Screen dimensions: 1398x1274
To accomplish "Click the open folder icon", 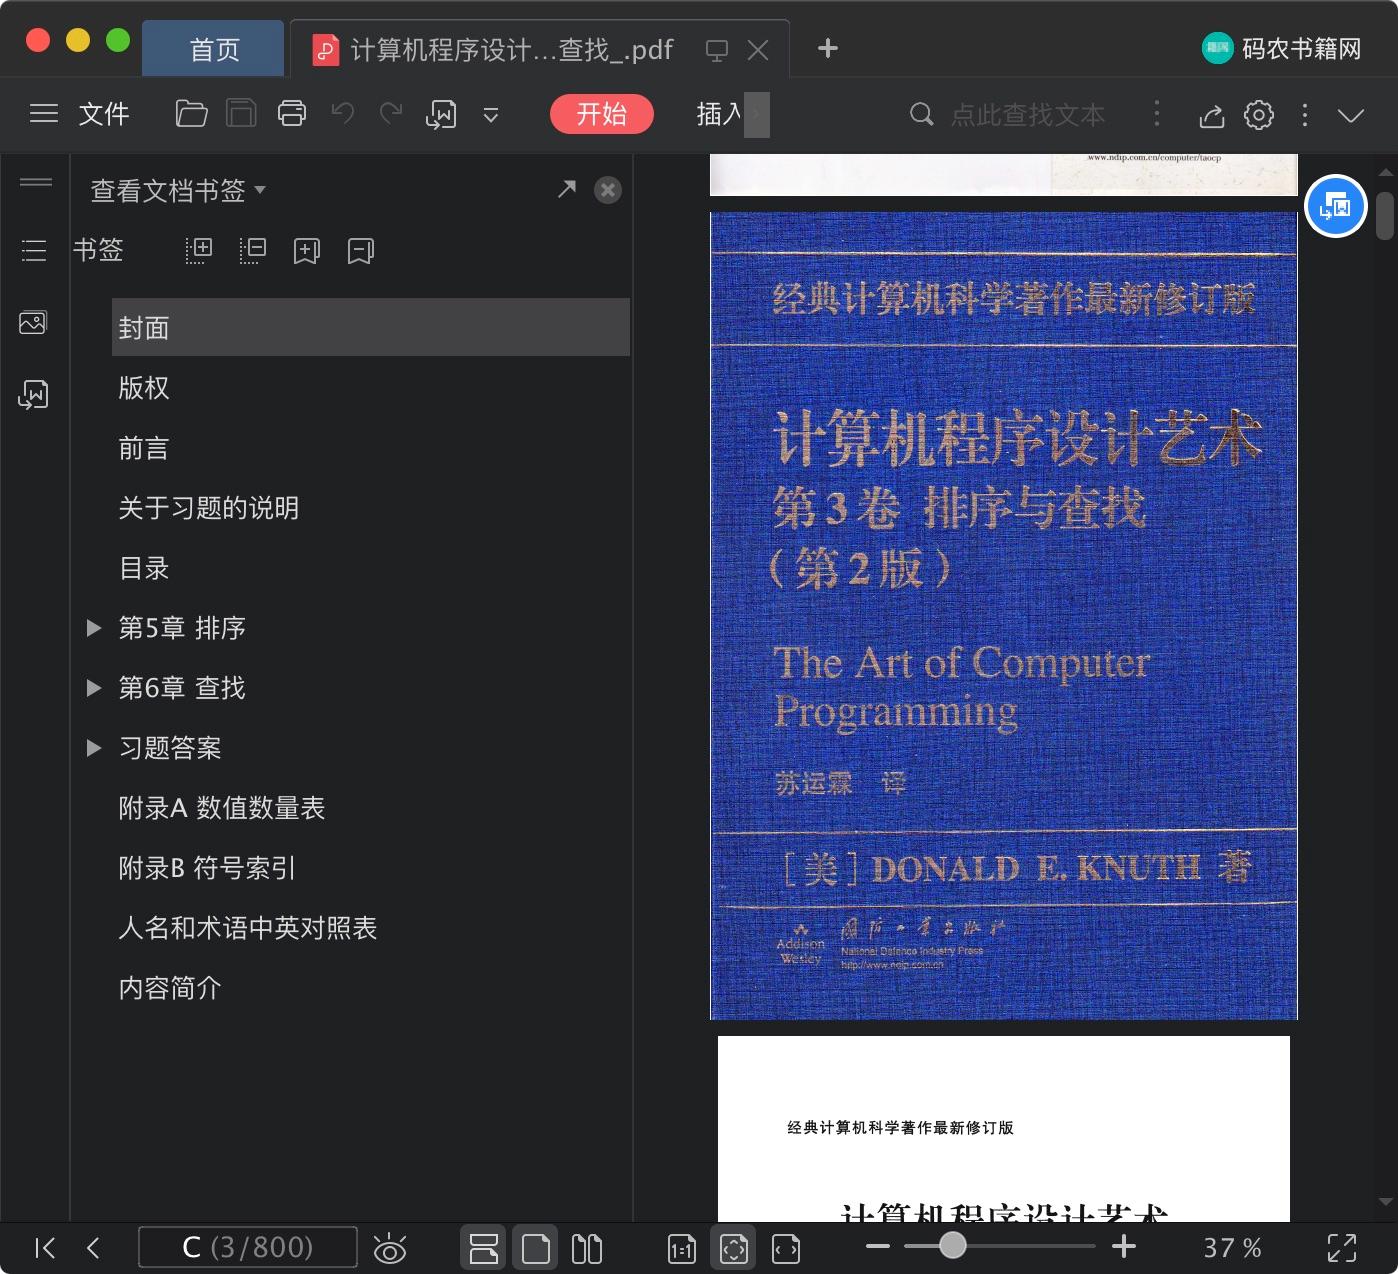I will click(x=191, y=114).
